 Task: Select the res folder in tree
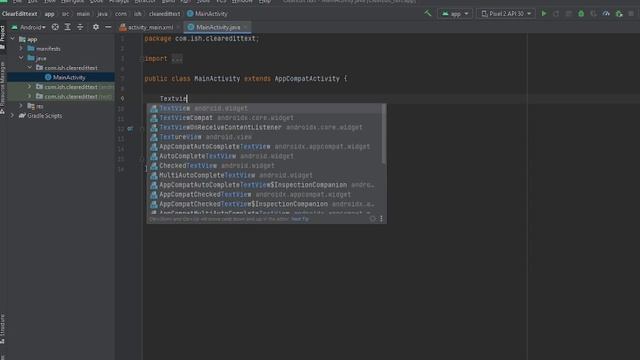click(x=61, y=106)
